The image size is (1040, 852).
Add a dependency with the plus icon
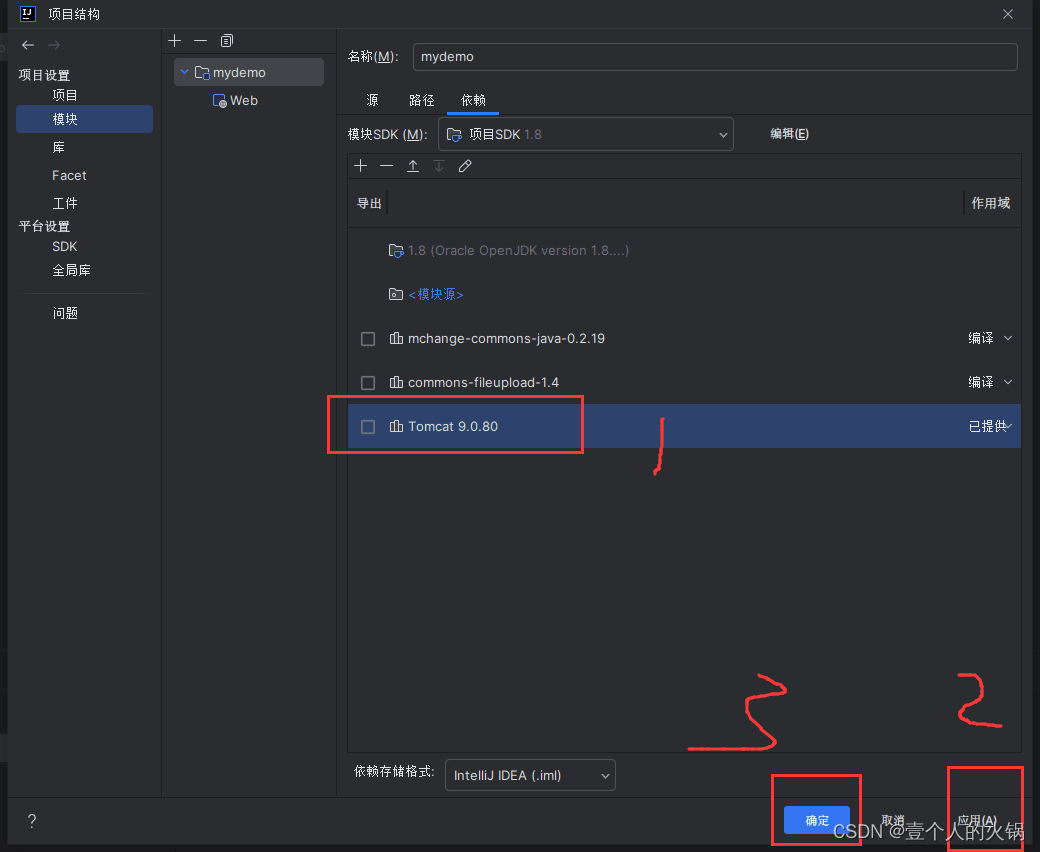361,166
